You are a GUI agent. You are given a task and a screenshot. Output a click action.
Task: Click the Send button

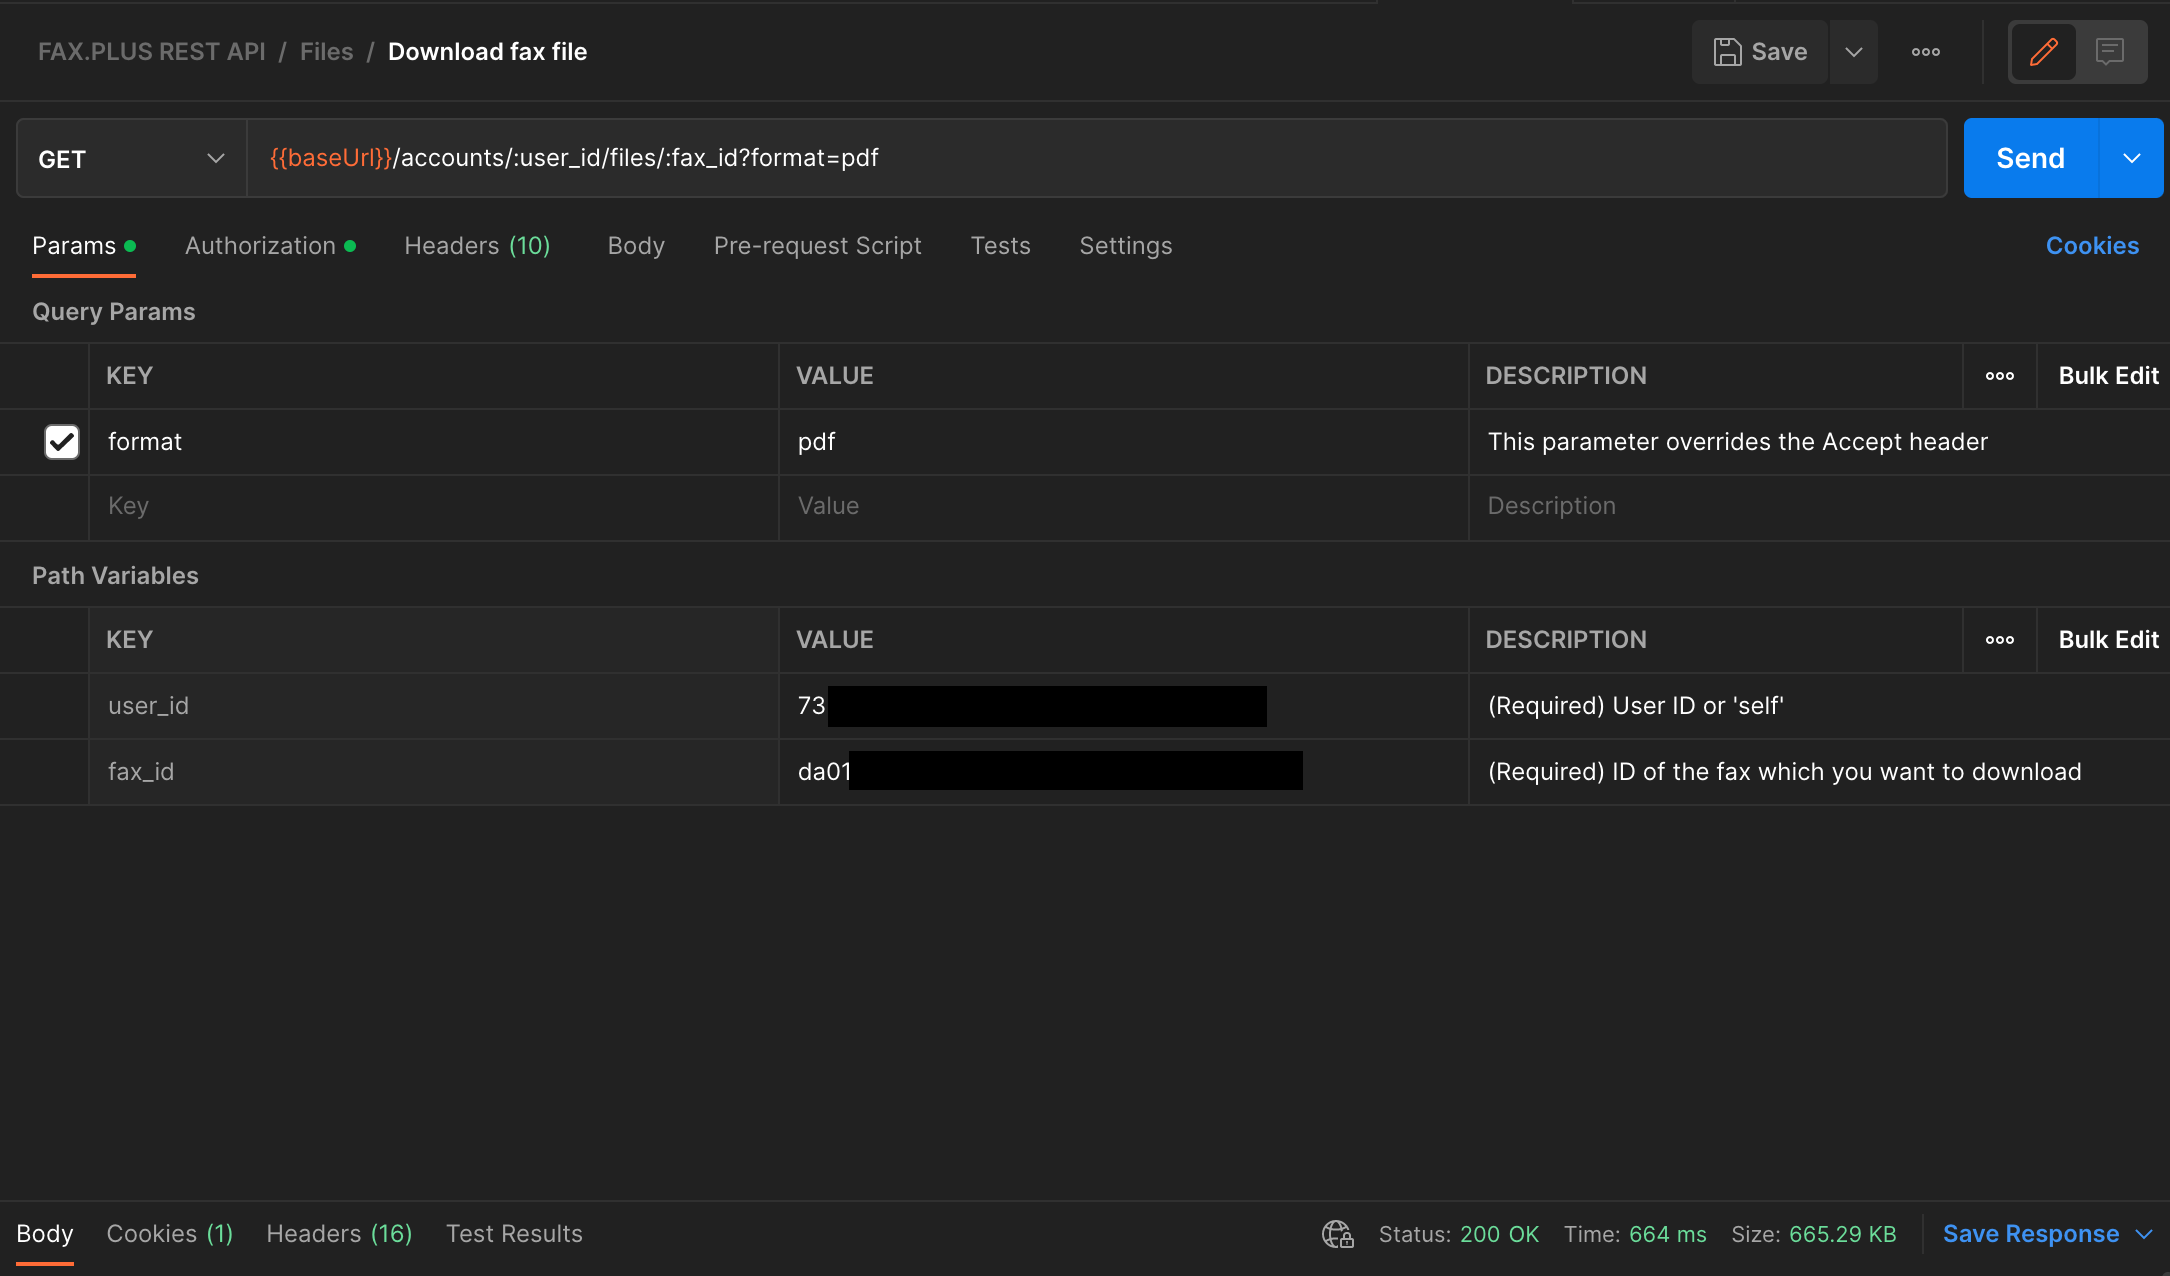point(2030,159)
